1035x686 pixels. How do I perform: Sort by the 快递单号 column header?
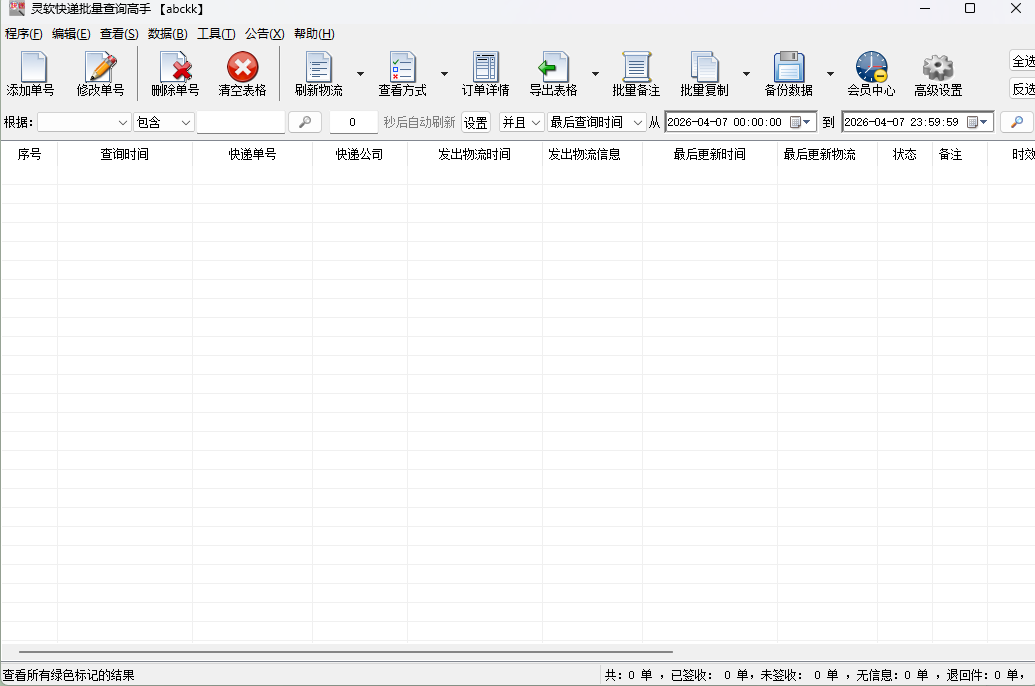252,155
